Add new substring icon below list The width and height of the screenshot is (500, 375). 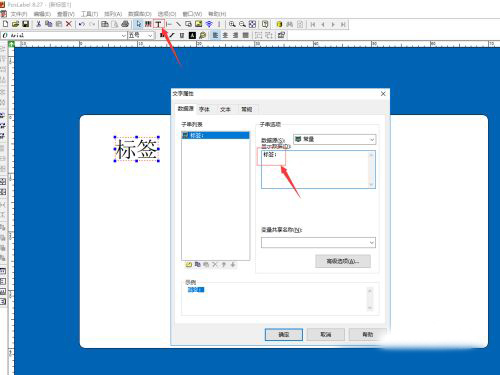coord(189,264)
